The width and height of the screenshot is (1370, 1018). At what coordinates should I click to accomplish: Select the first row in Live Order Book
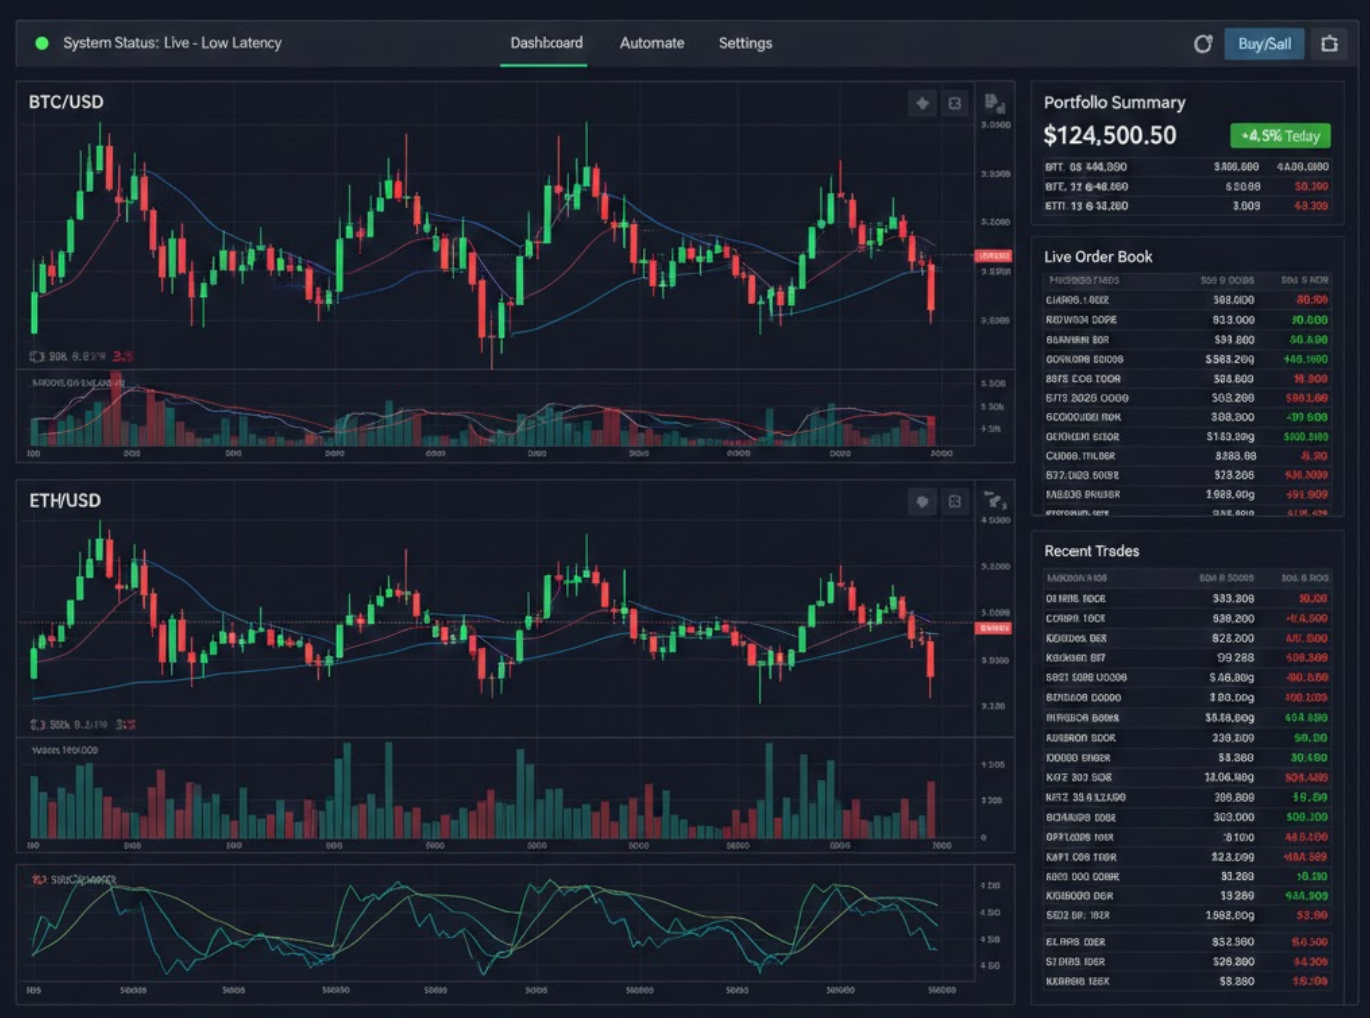[x=1186, y=300]
